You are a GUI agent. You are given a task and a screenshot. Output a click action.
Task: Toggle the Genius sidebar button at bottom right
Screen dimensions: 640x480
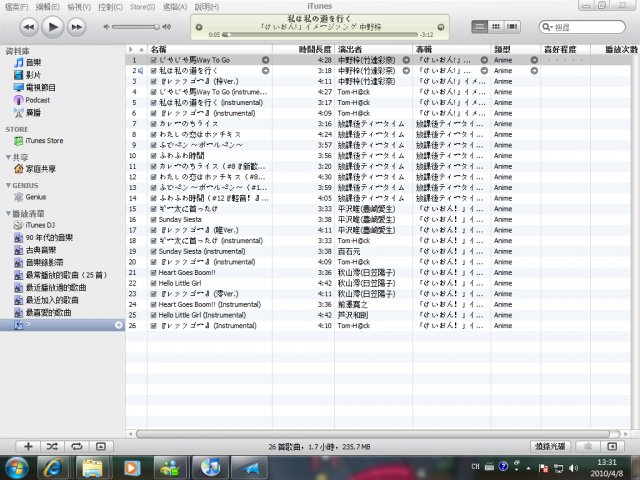pos(612,447)
